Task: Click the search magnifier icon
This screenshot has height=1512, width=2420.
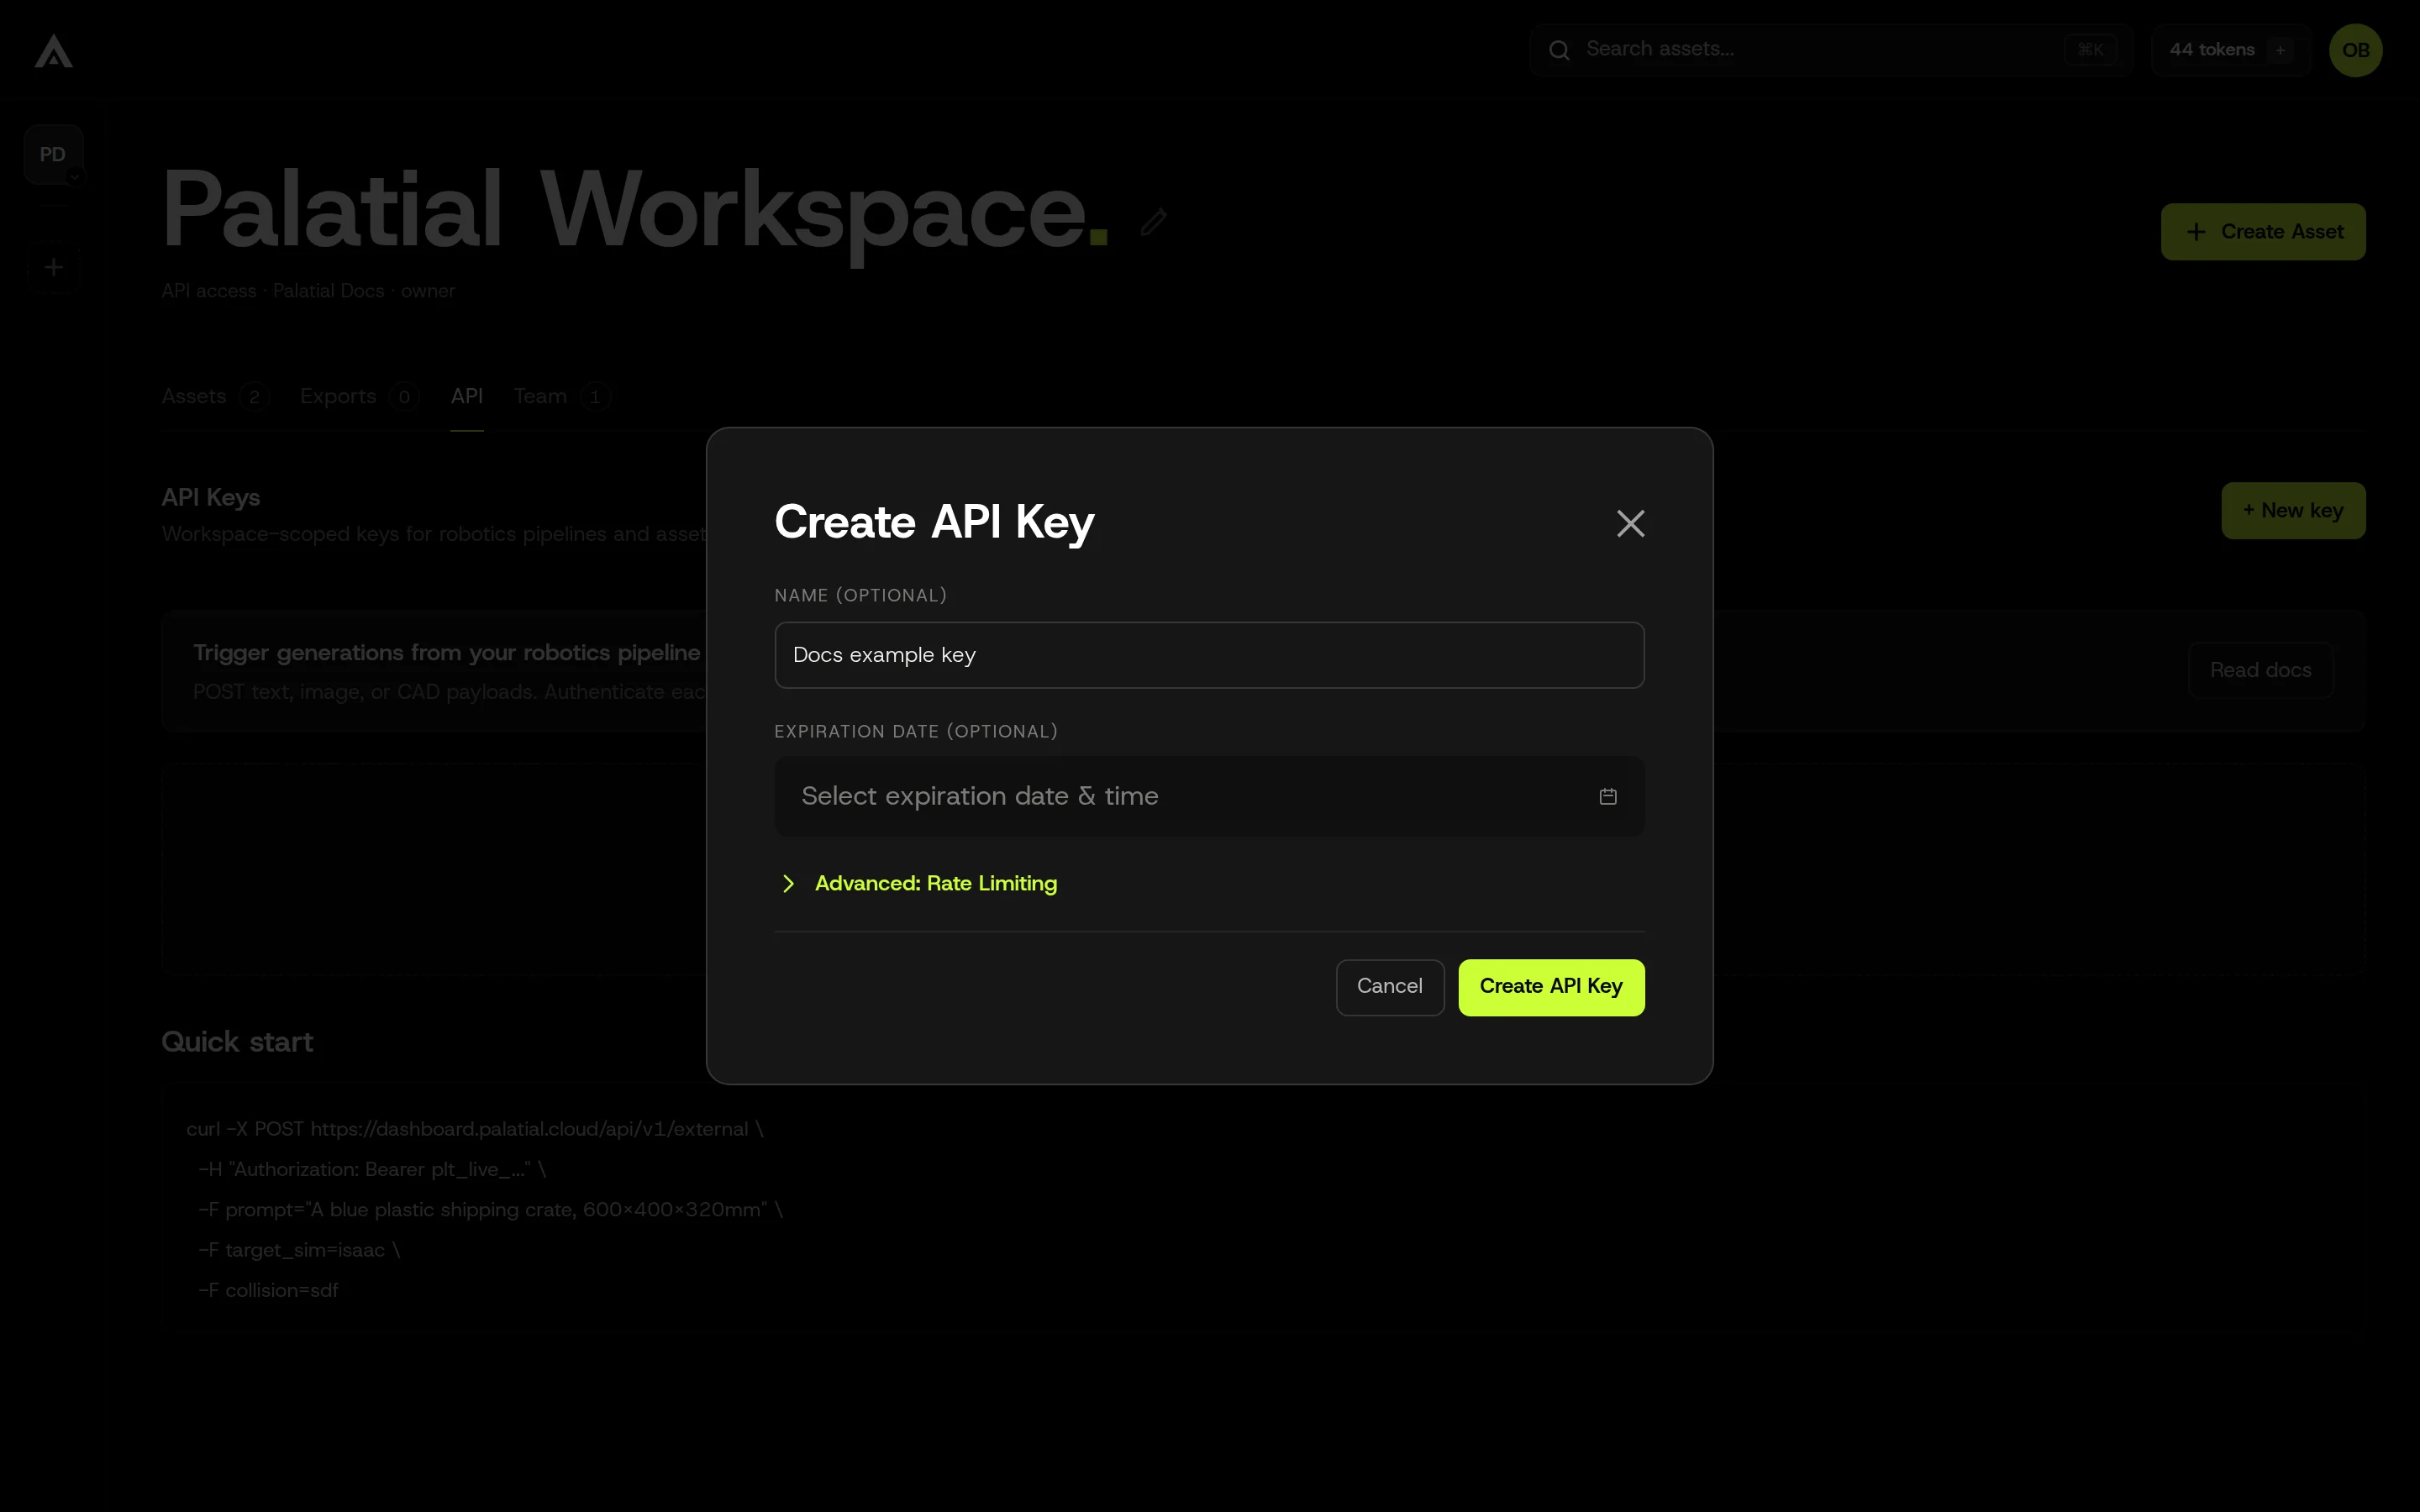Action: coord(1559,50)
